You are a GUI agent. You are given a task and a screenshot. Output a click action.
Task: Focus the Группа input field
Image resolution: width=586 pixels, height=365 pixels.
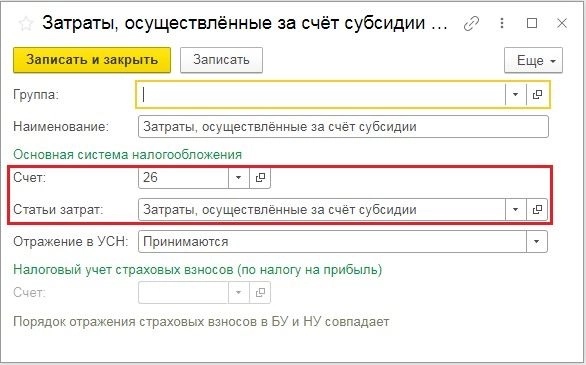pos(321,95)
